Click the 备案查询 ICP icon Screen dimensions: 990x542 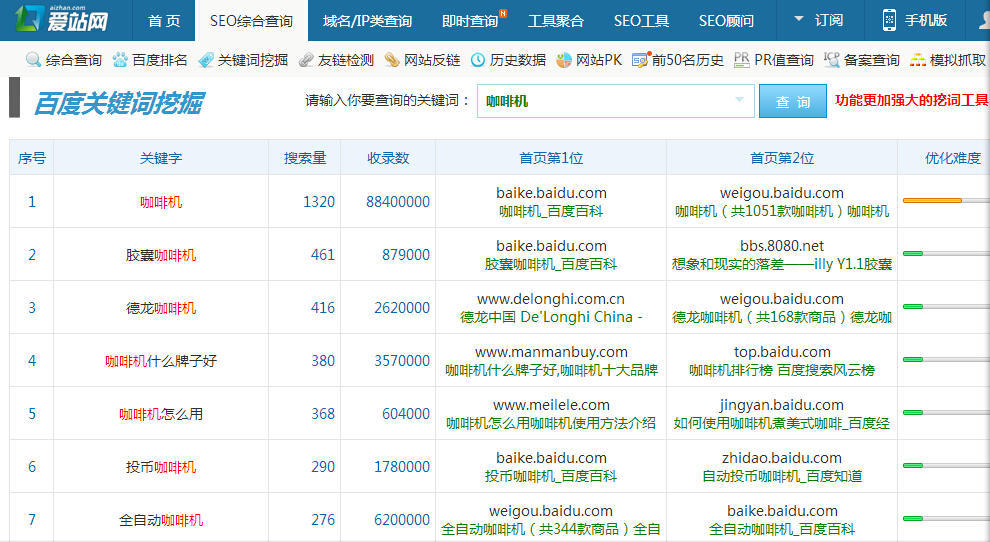pyautogui.click(x=832, y=60)
